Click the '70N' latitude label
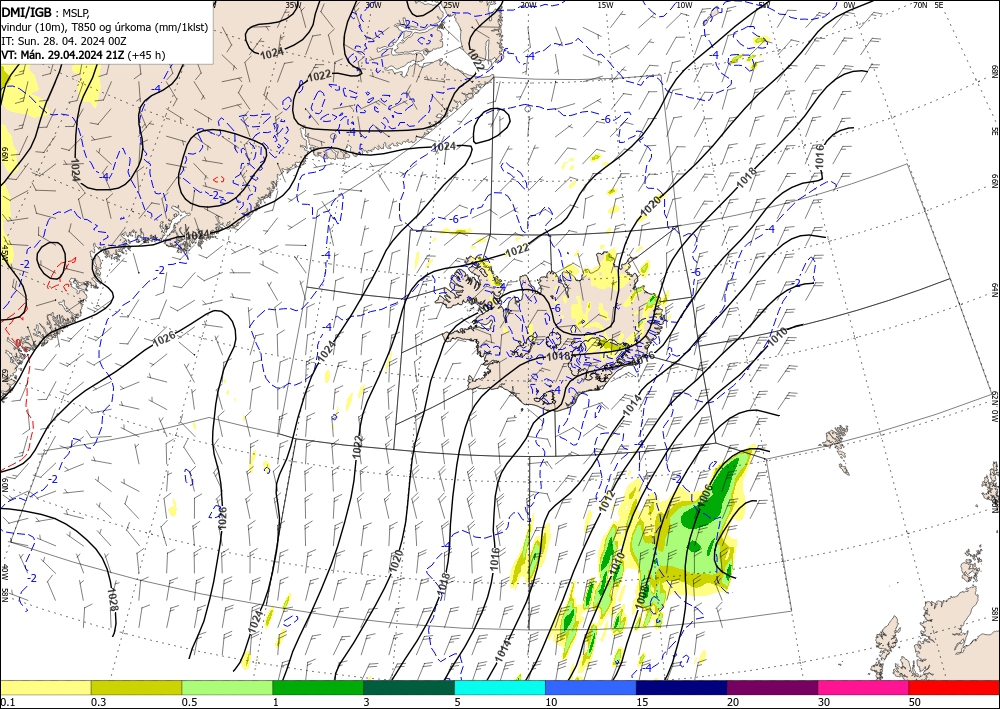Screen dimensions: 1000x709 920,4
